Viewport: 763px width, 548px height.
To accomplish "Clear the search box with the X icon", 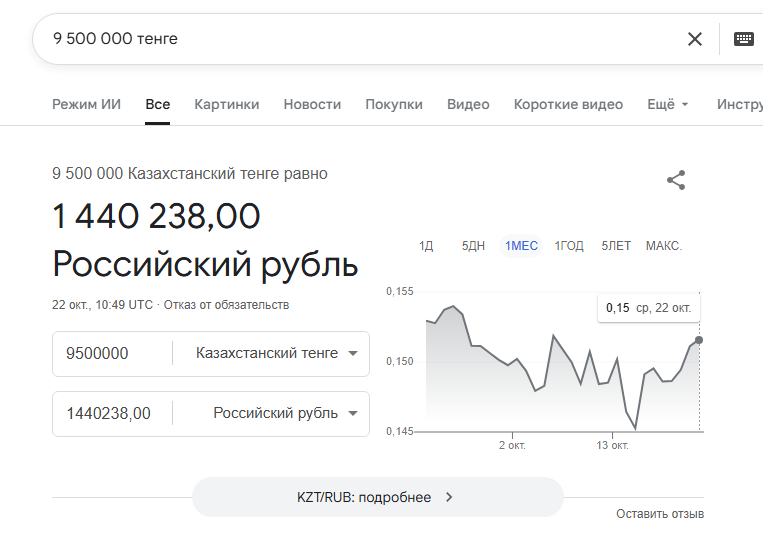I will [695, 39].
